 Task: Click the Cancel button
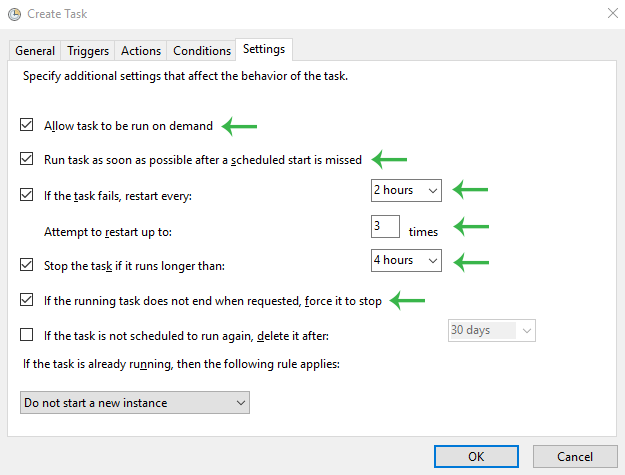(575, 457)
